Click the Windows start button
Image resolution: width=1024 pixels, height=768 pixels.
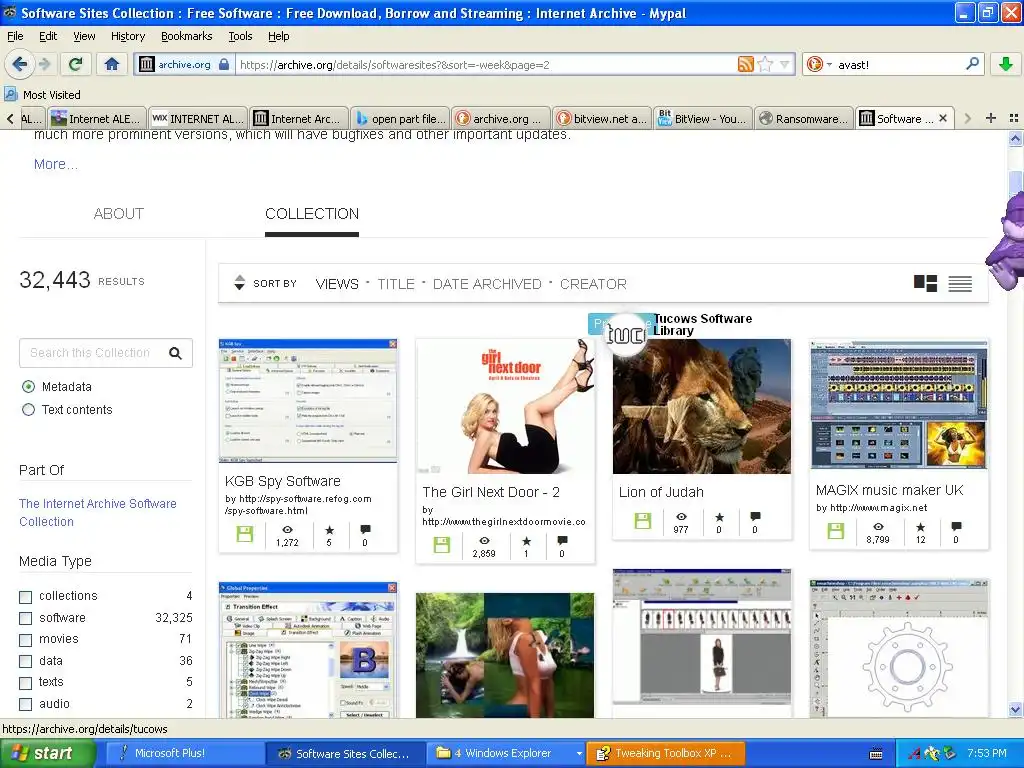pos(47,754)
